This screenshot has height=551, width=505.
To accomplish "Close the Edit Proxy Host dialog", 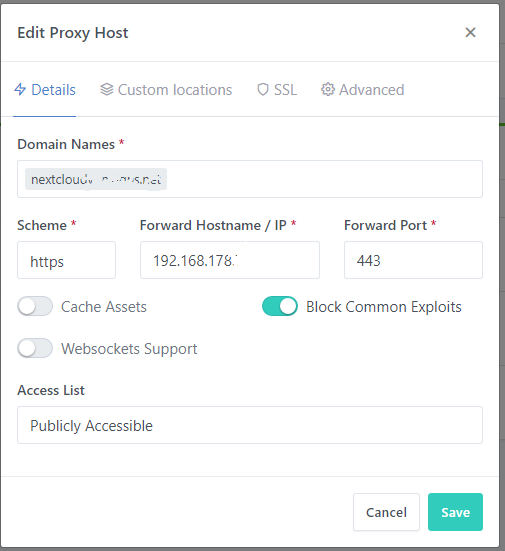I will (x=470, y=32).
